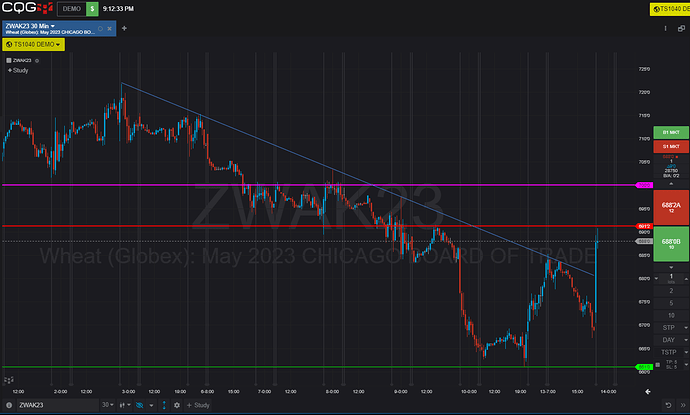690x415 pixels.
Task: Click the rescale icon at the chart's lower left
Action: pos(9,380)
